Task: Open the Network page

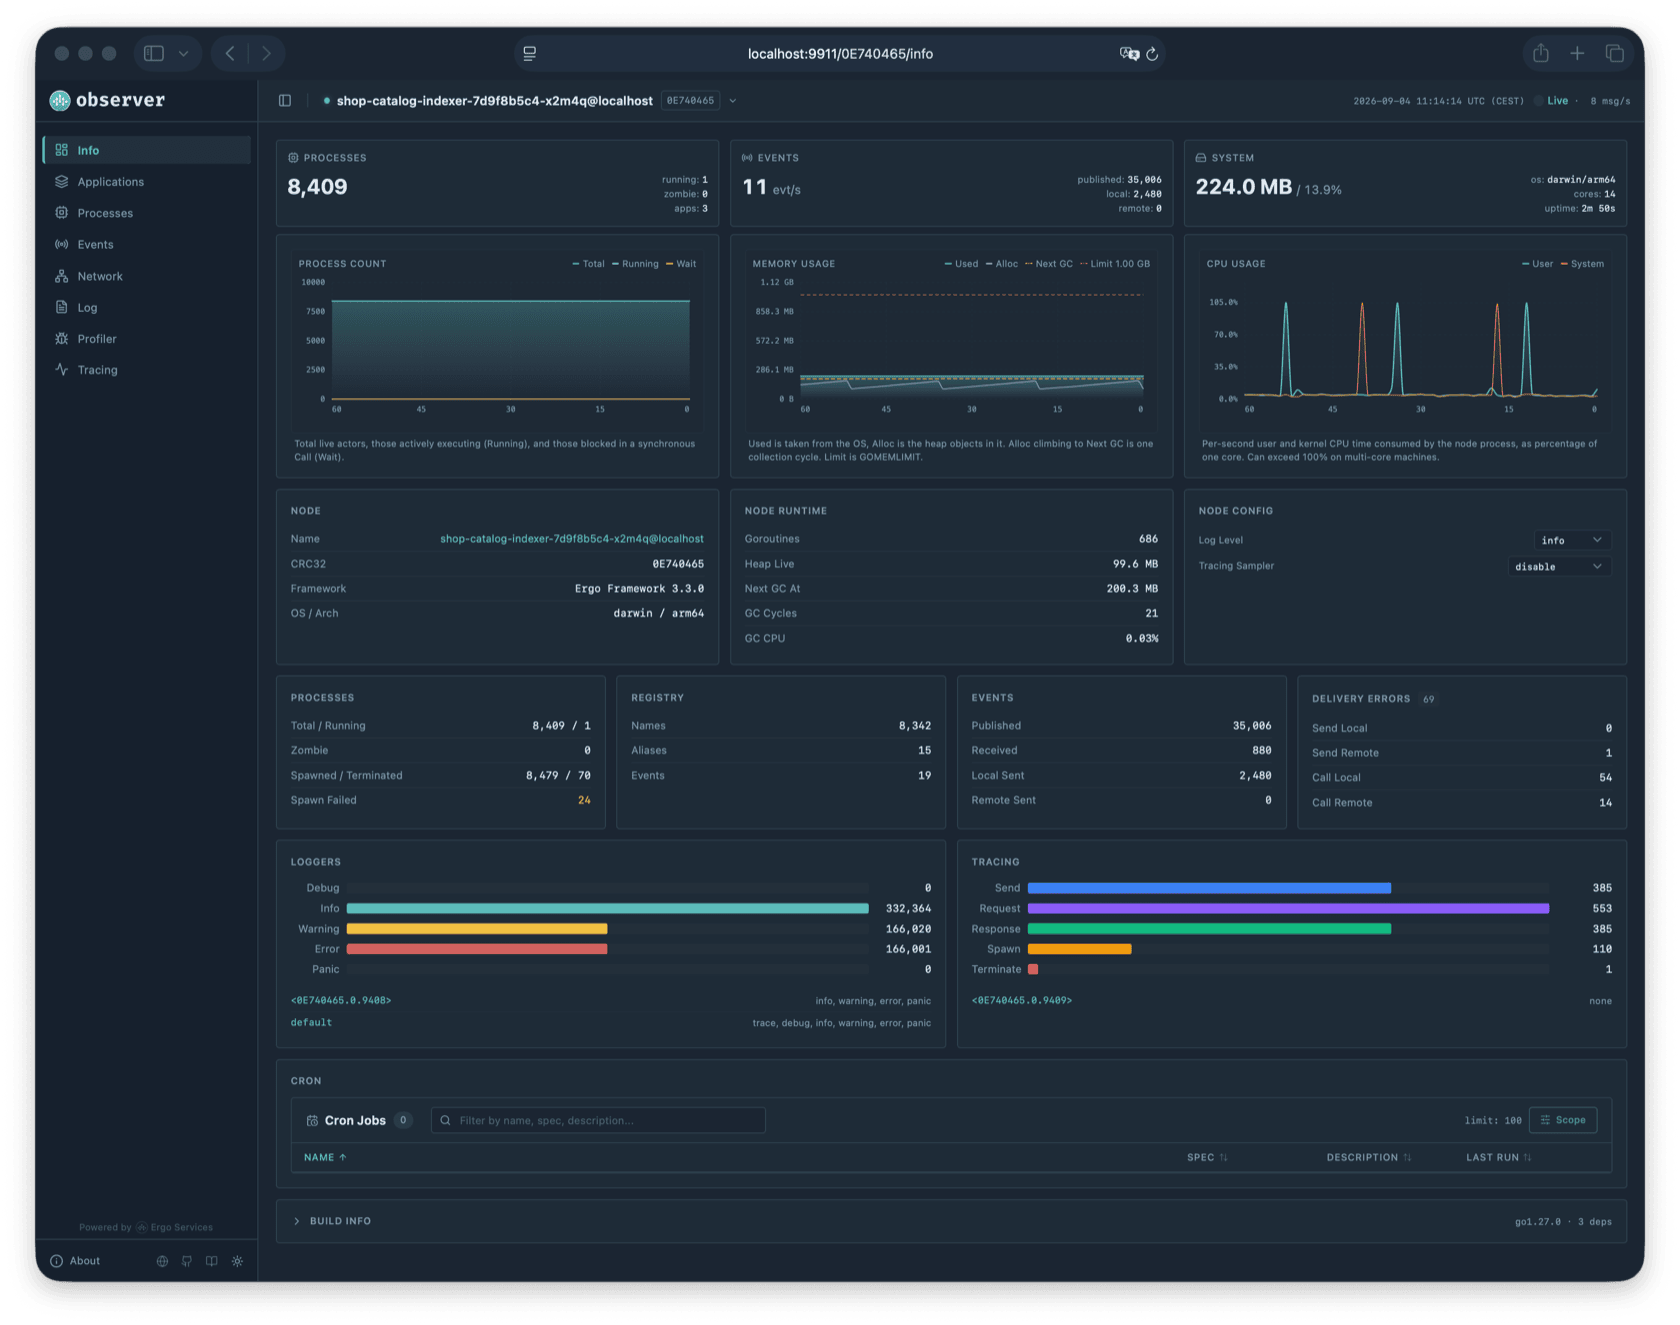Action: point(147,276)
